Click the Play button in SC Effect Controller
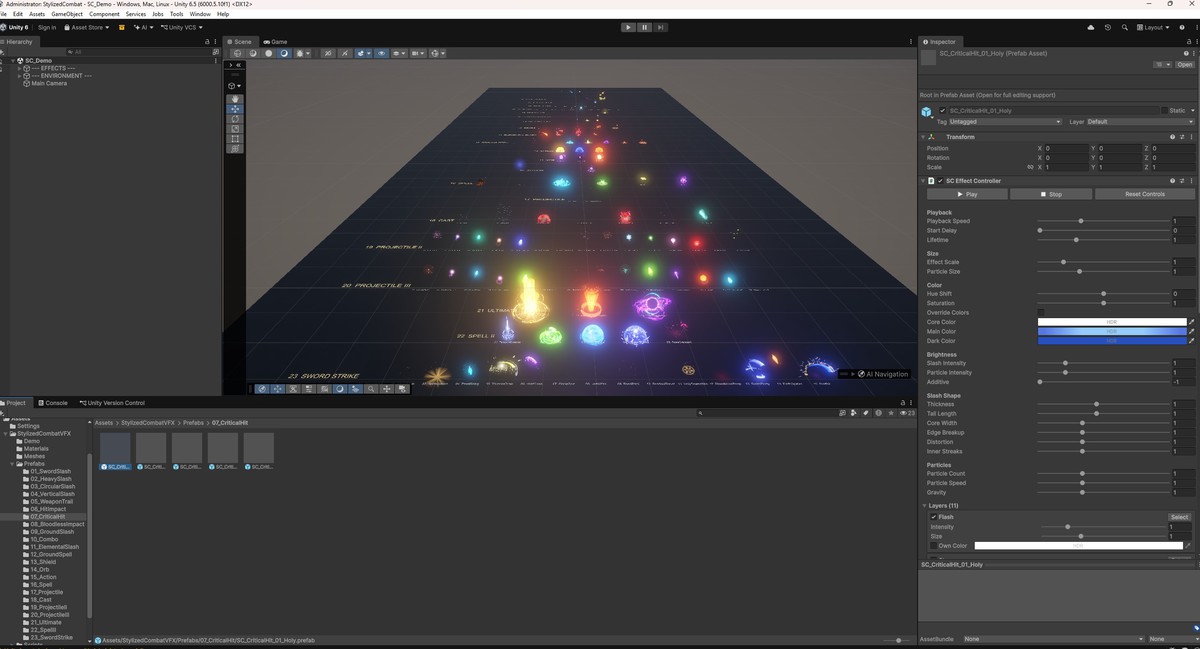Screen dimensions: 1200x649 (x=966, y=194)
